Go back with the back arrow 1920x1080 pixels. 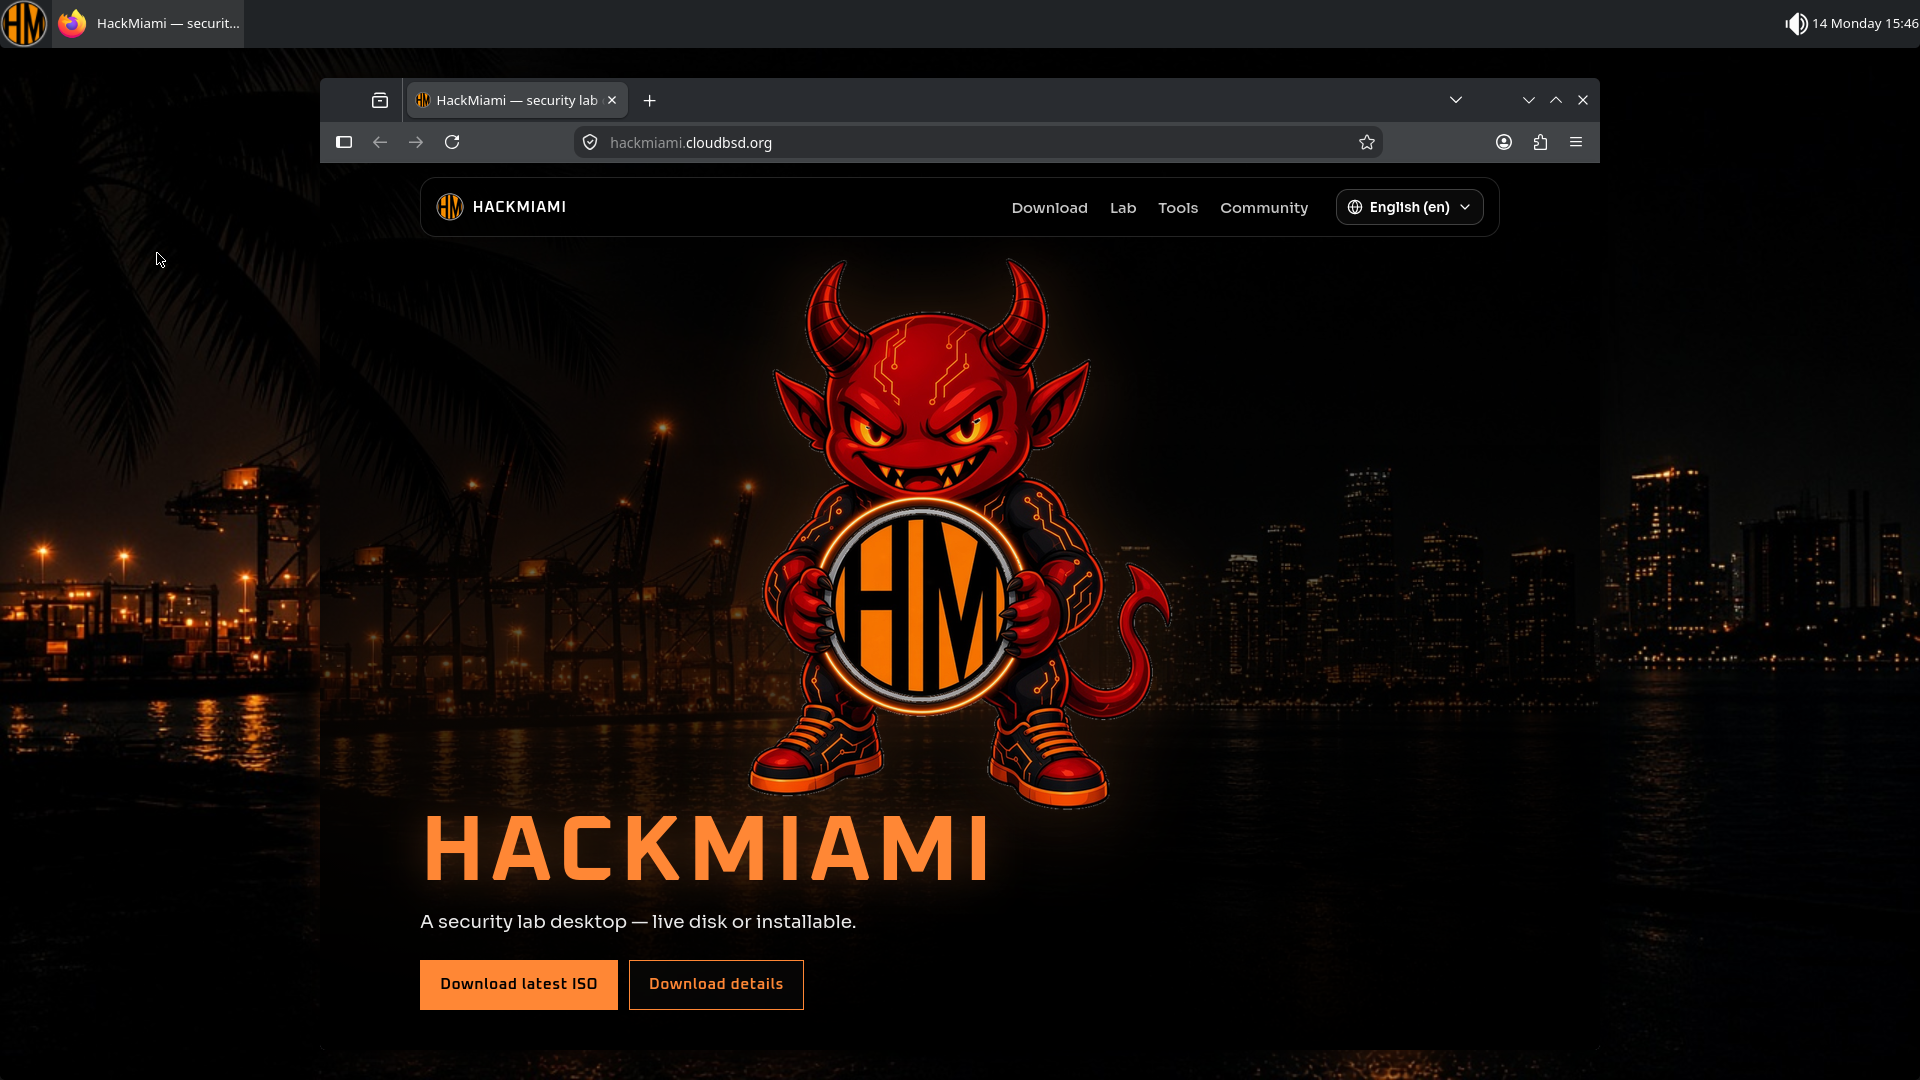pyautogui.click(x=380, y=142)
